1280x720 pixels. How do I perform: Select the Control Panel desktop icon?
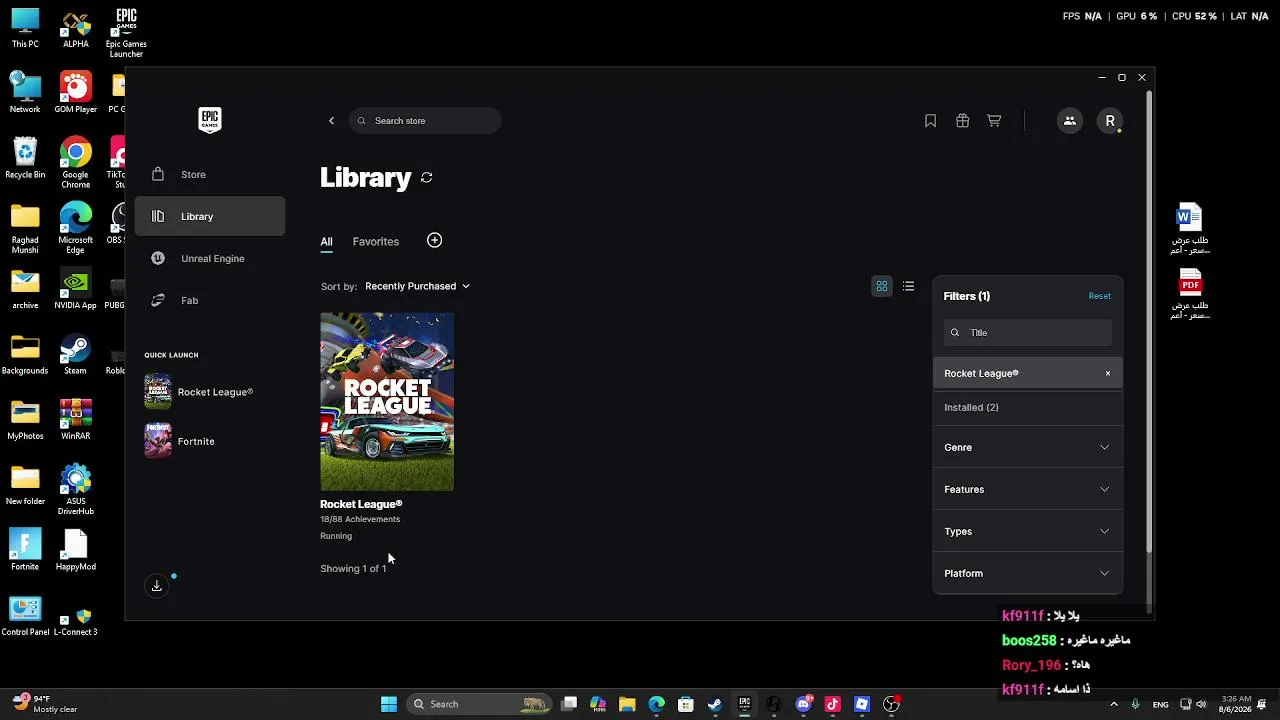pos(25,616)
